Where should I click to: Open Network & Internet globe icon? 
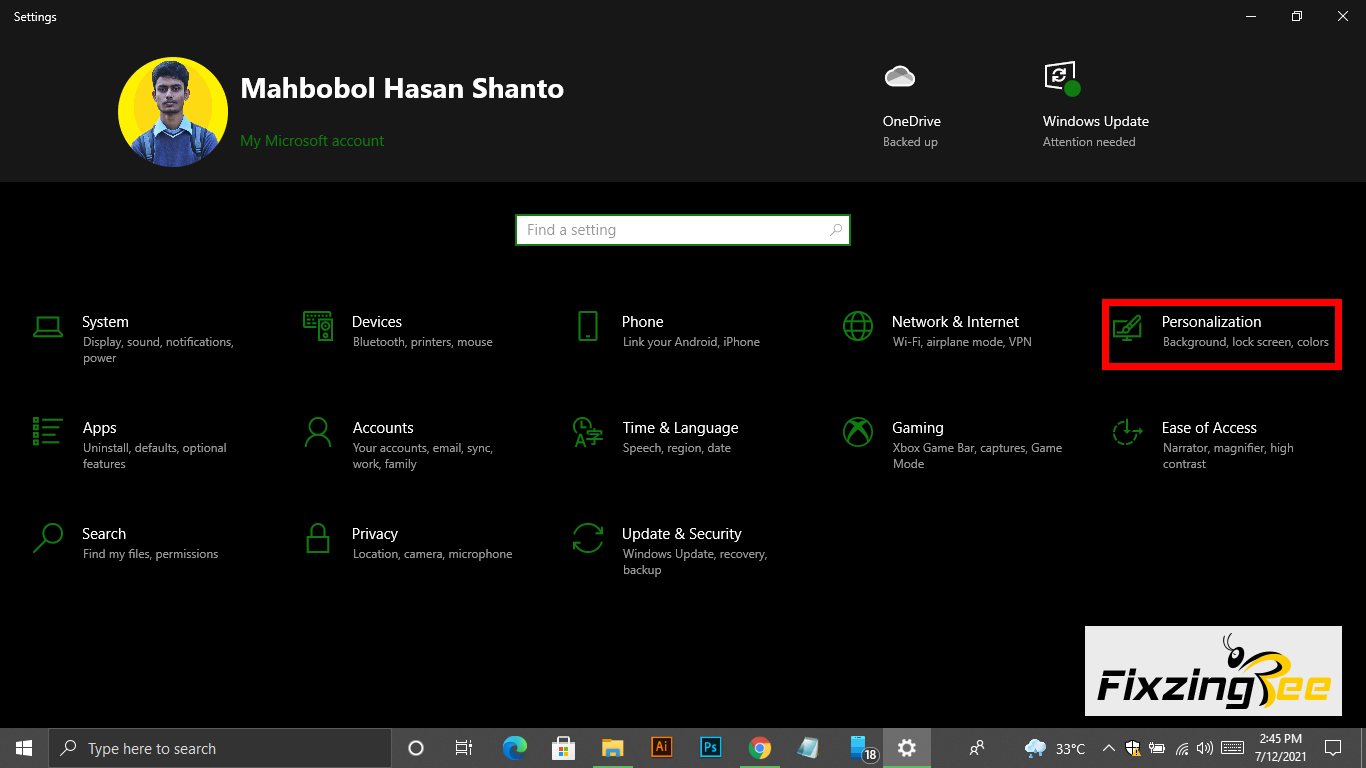[858, 326]
